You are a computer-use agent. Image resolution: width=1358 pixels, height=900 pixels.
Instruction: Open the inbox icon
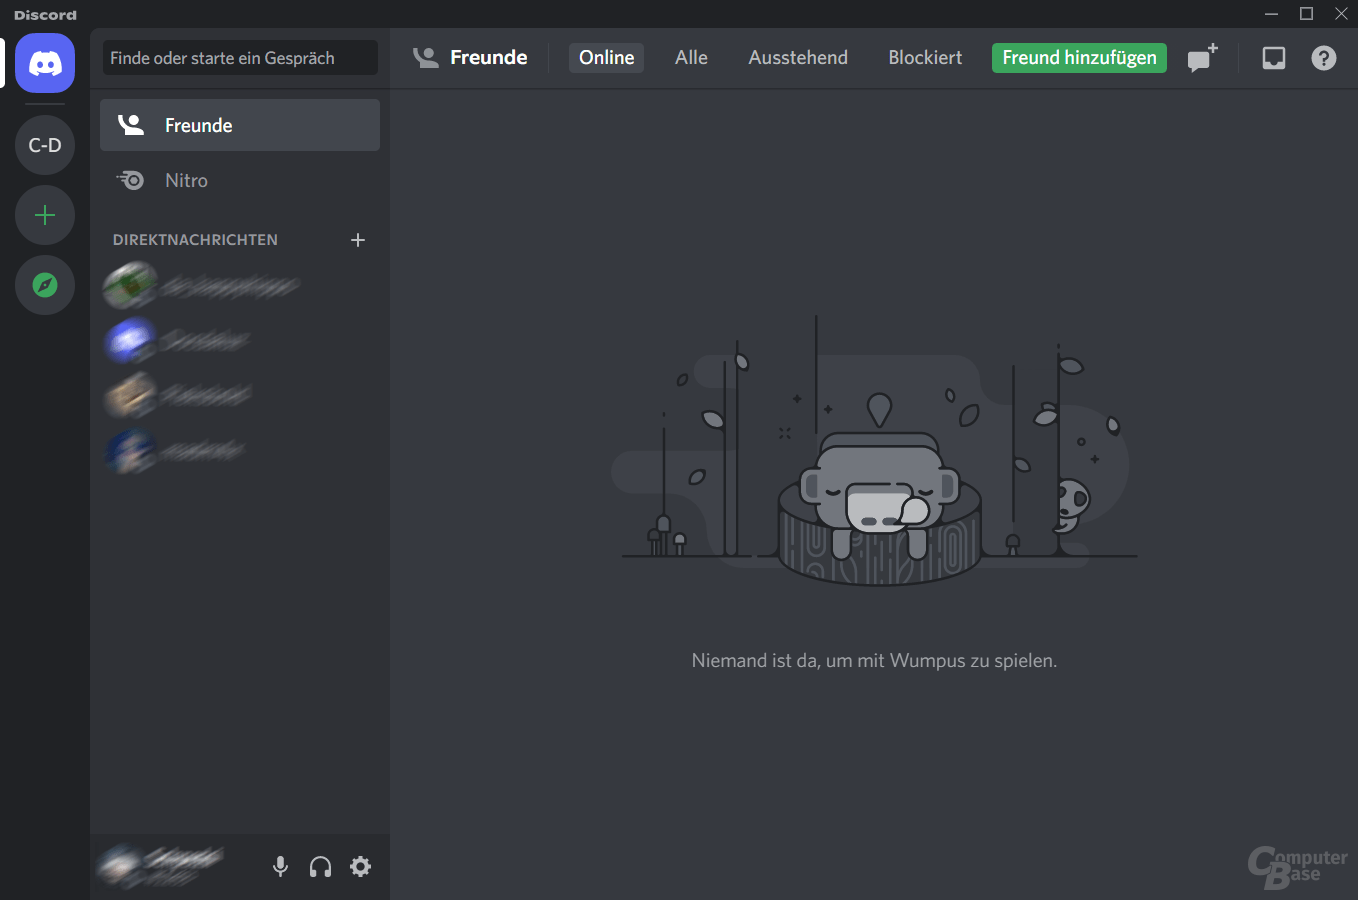coord(1273,58)
